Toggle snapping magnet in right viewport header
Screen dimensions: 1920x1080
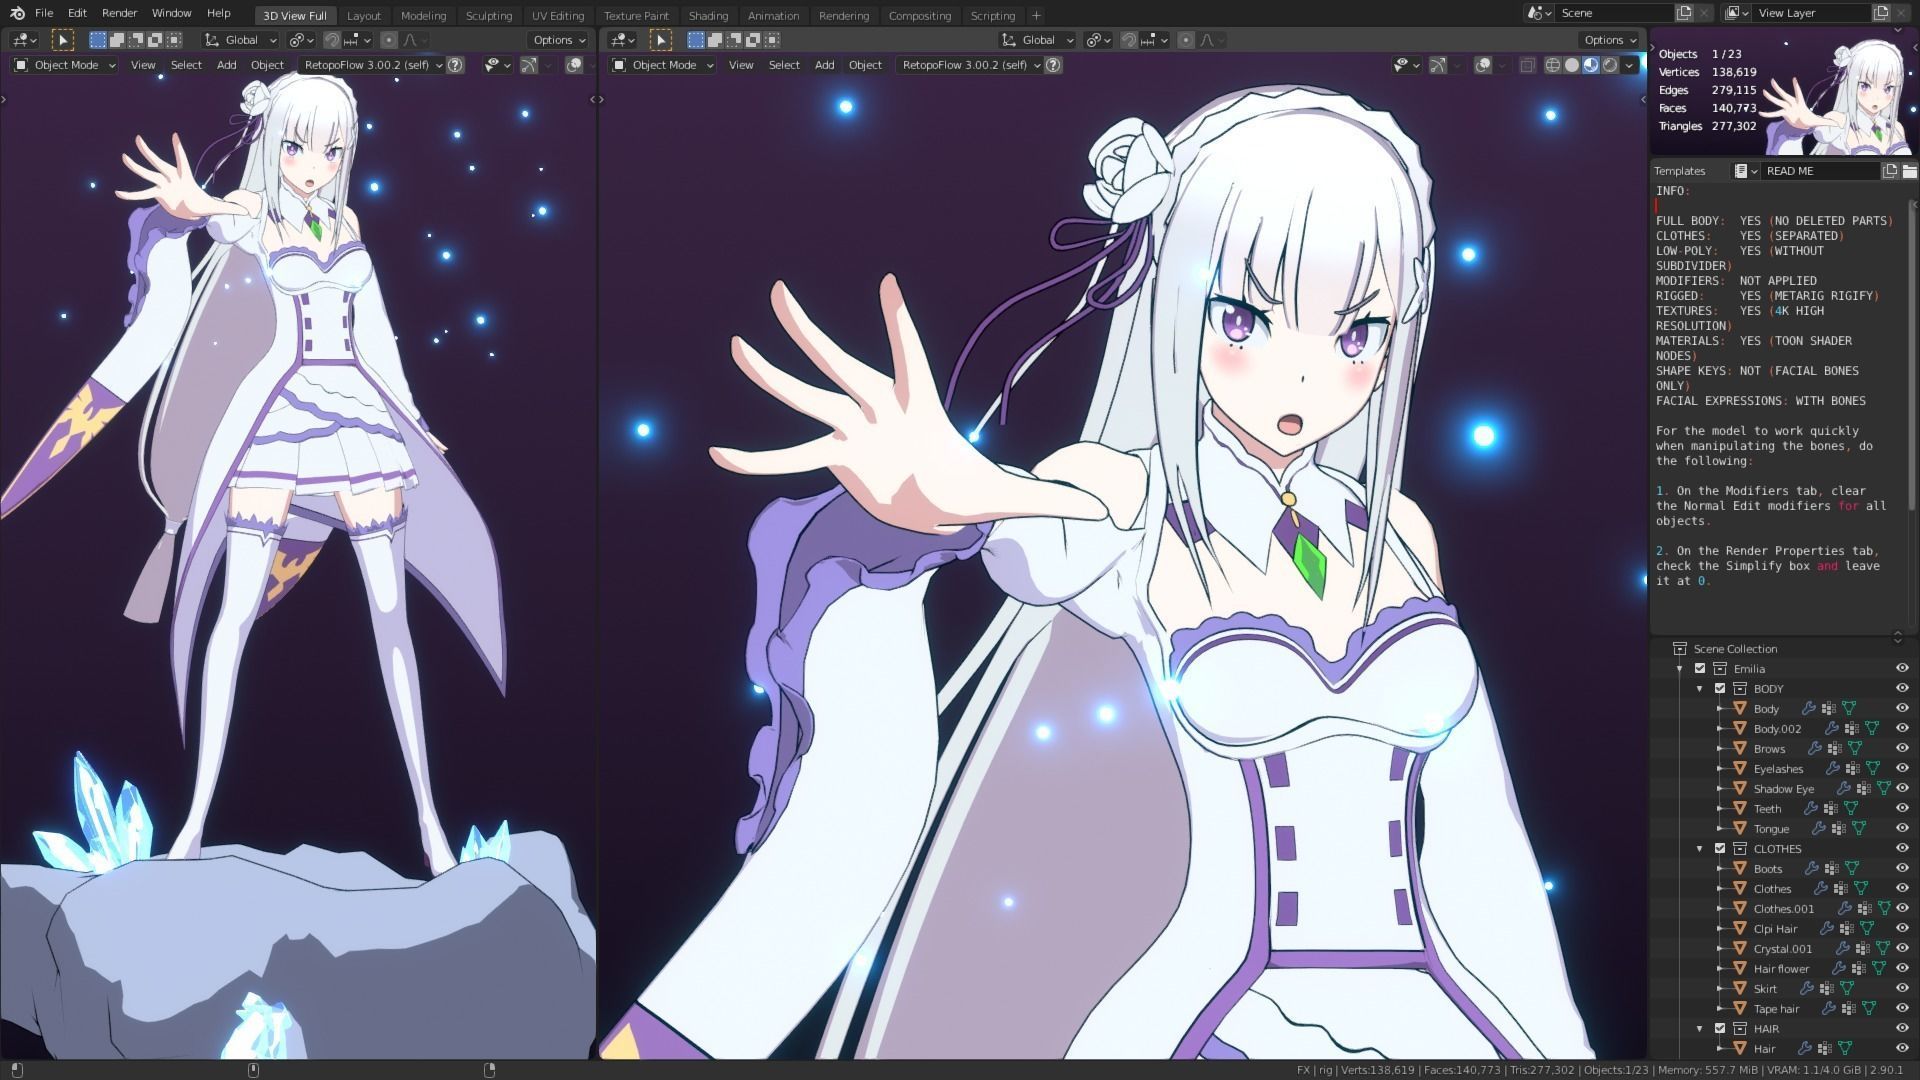point(1129,40)
